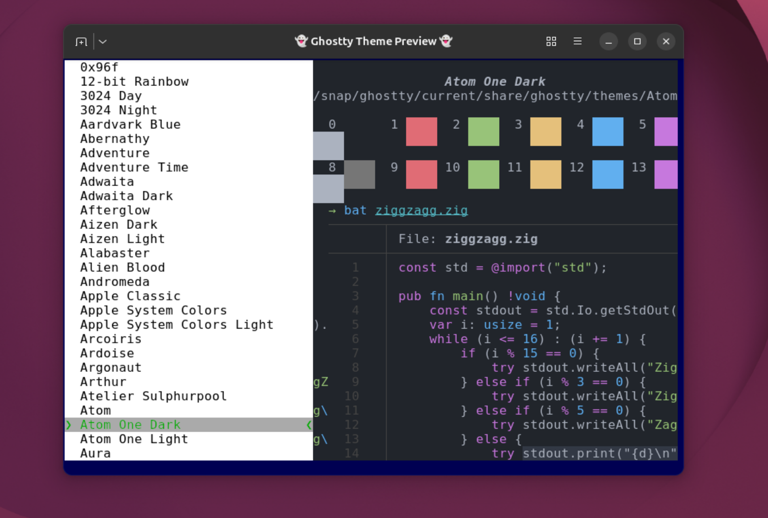
Task: Open a new tab with the titlebar icon
Action: click(81, 42)
